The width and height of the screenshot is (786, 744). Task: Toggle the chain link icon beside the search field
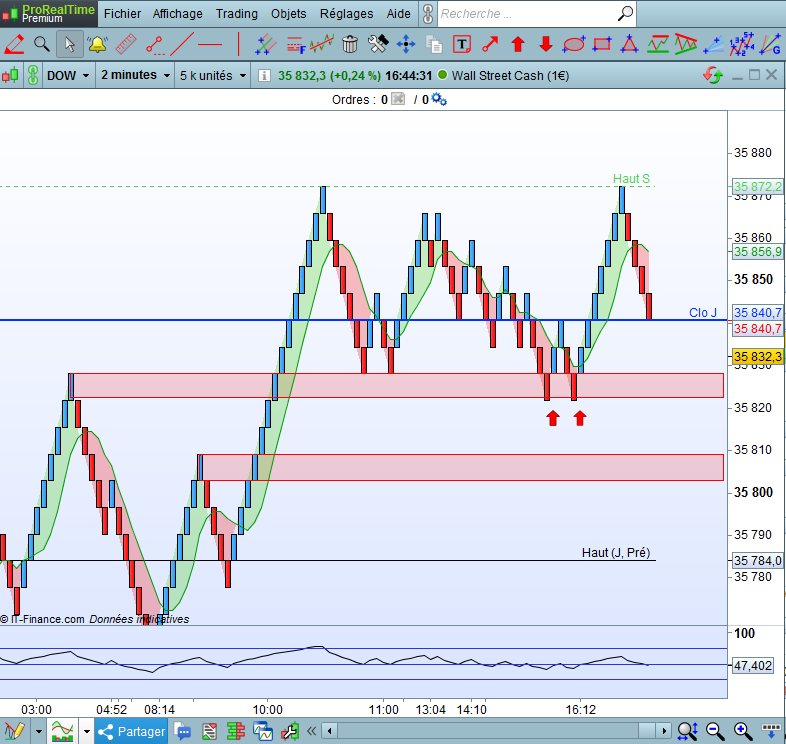coord(428,14)
